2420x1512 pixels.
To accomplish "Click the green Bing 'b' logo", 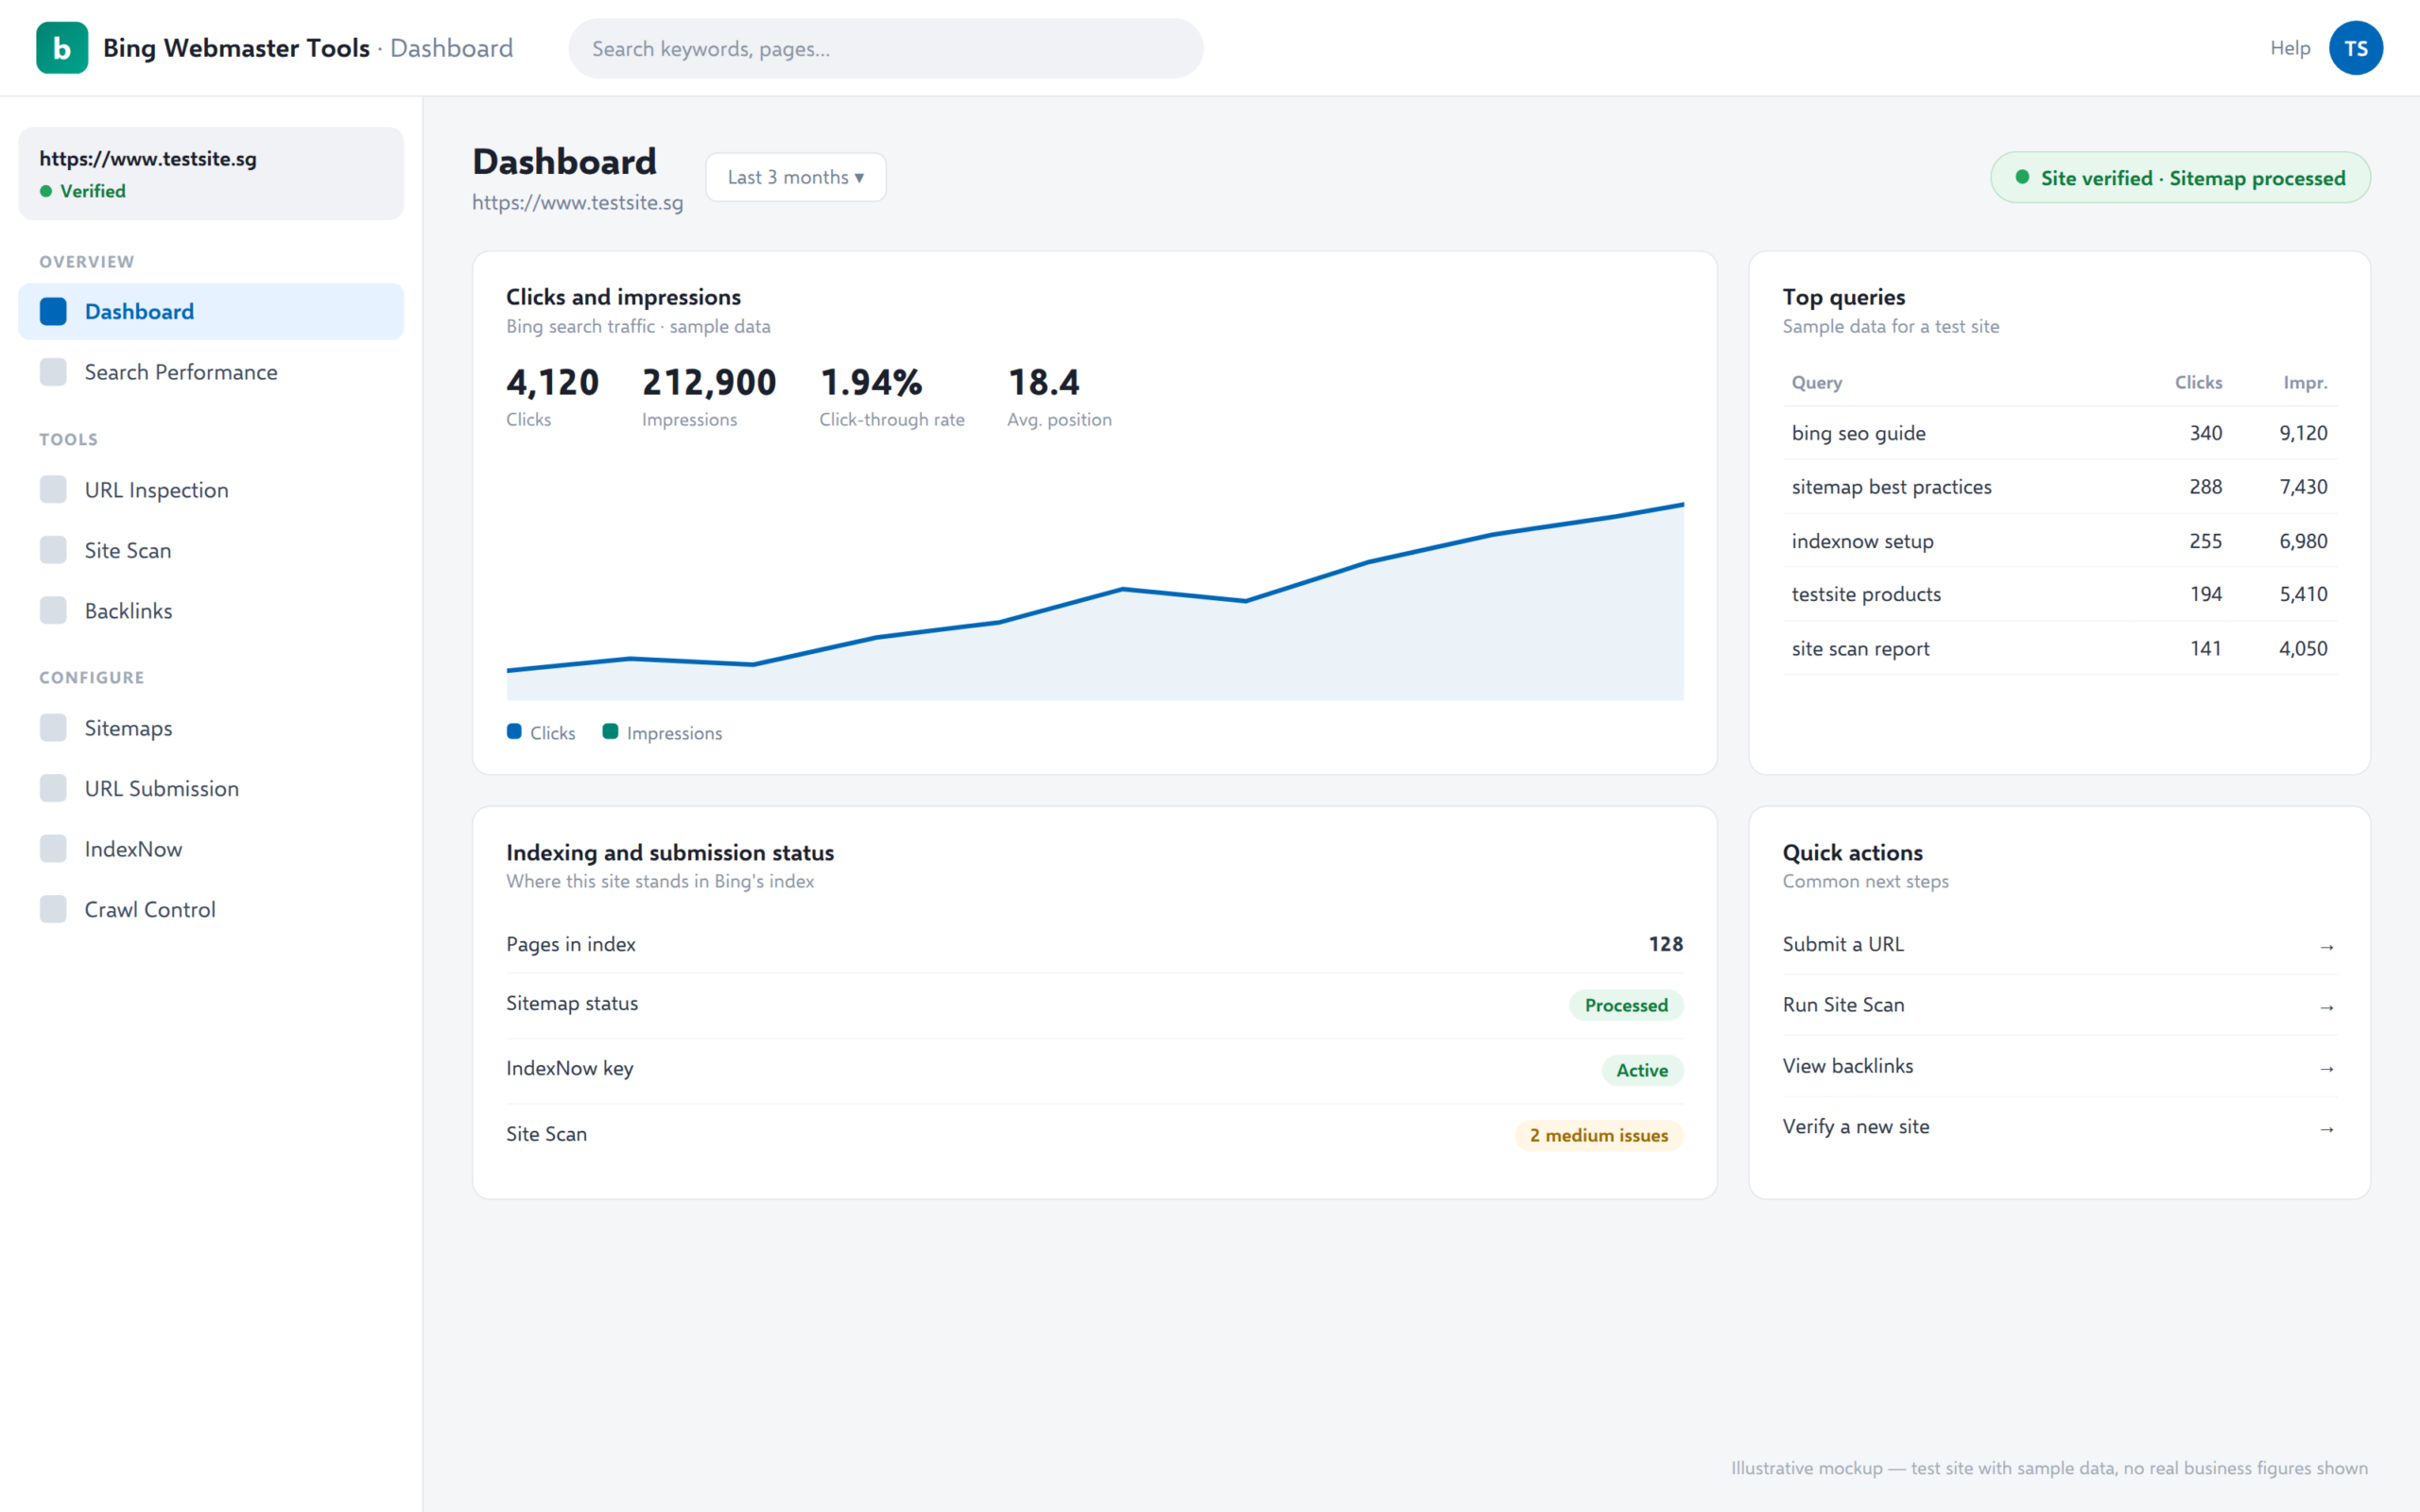I will pos(62,48).
